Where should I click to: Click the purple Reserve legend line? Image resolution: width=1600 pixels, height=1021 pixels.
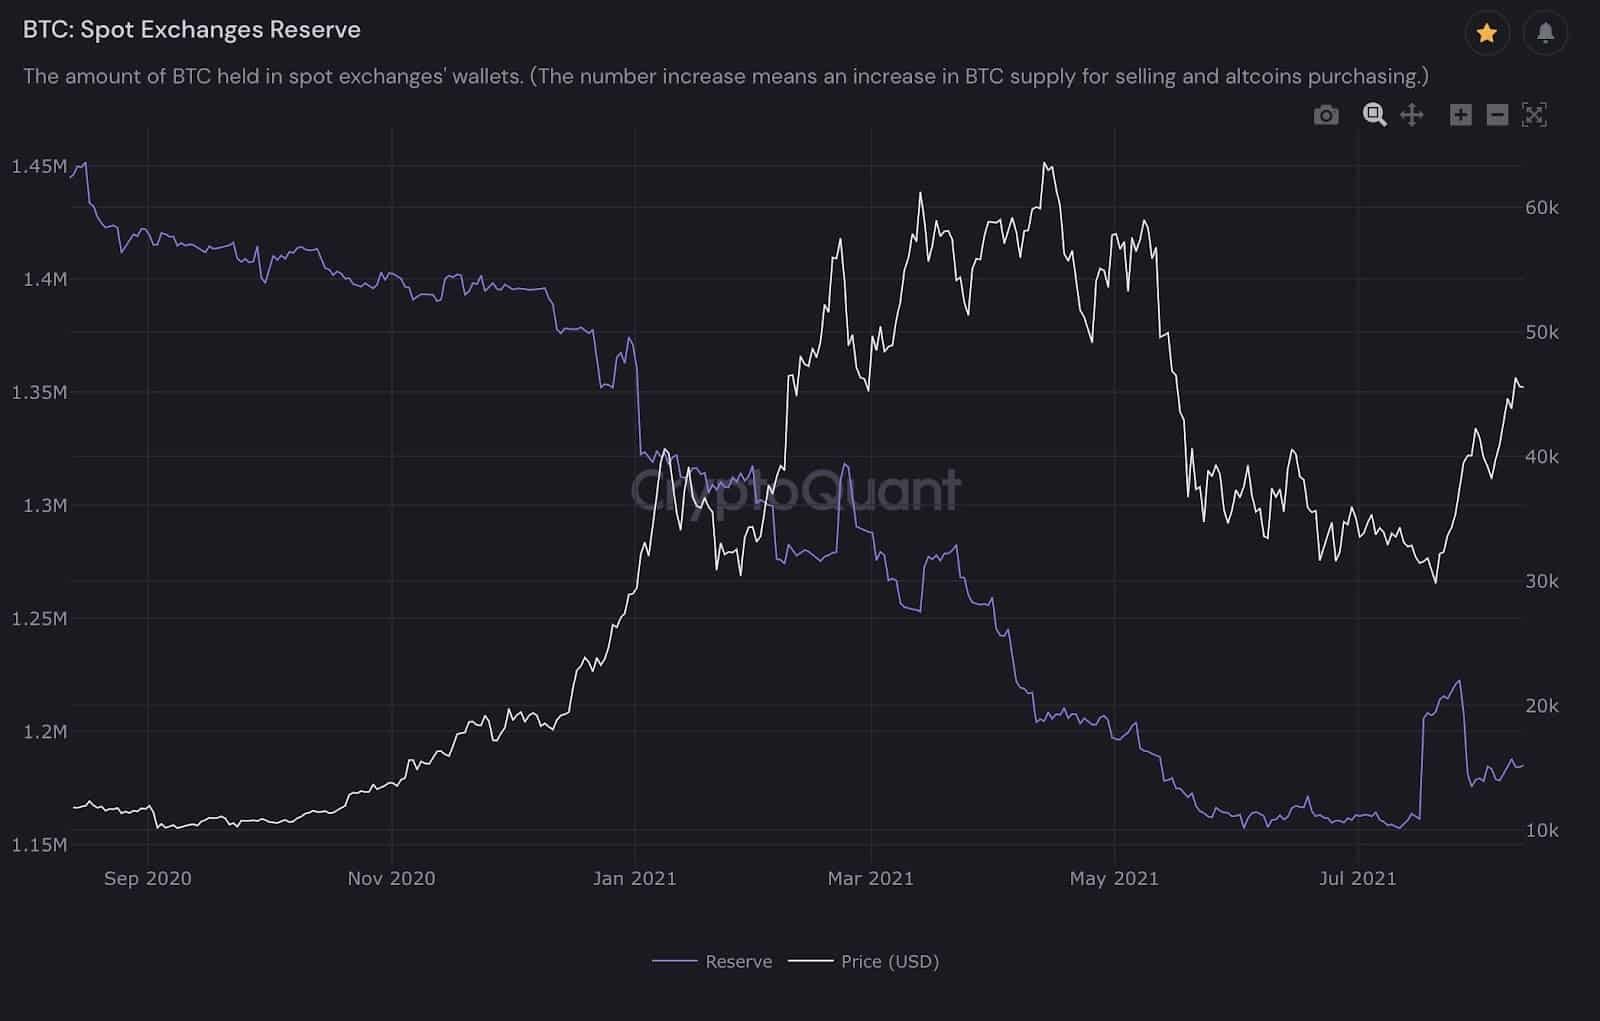(x=674, y=961)
